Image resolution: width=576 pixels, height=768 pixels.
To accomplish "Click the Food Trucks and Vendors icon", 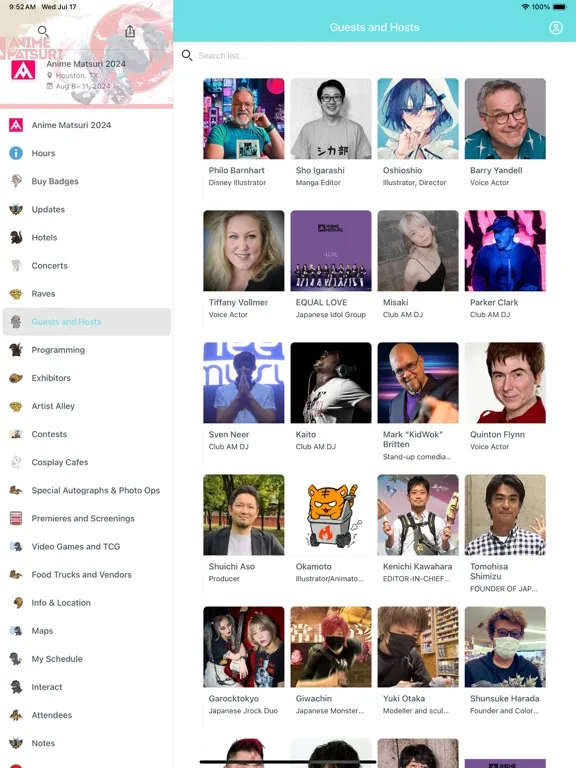I will tap(16, 575).
